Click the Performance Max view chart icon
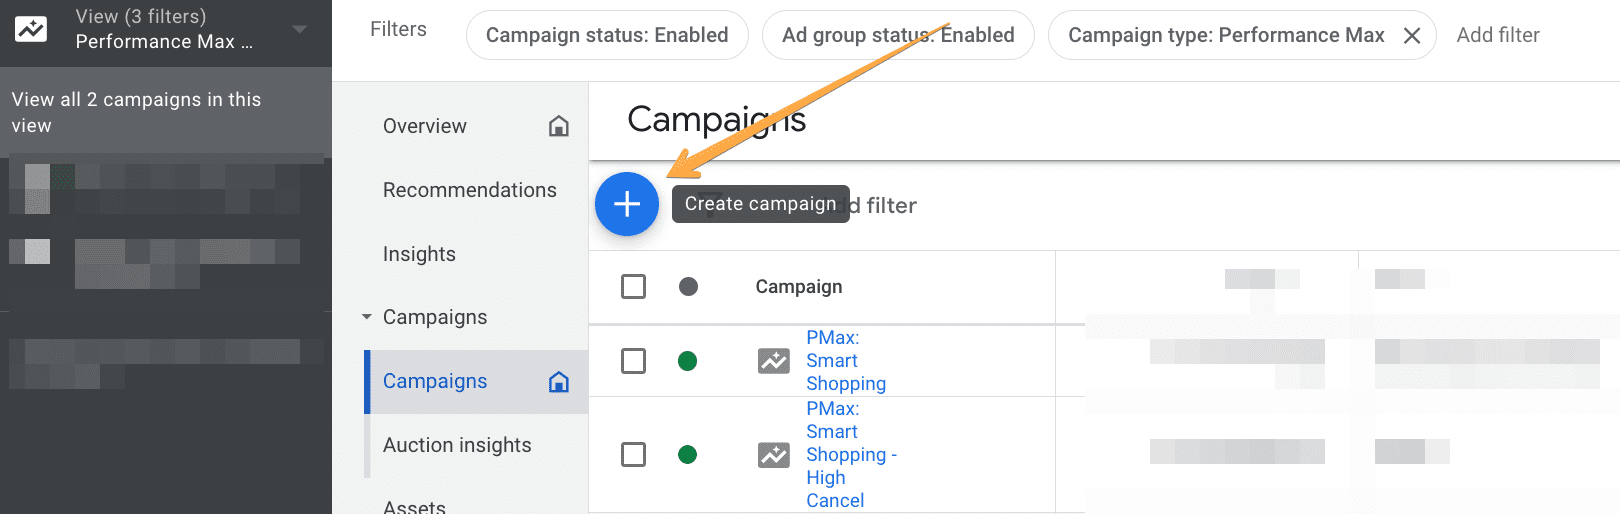 [x=30, y=29]
